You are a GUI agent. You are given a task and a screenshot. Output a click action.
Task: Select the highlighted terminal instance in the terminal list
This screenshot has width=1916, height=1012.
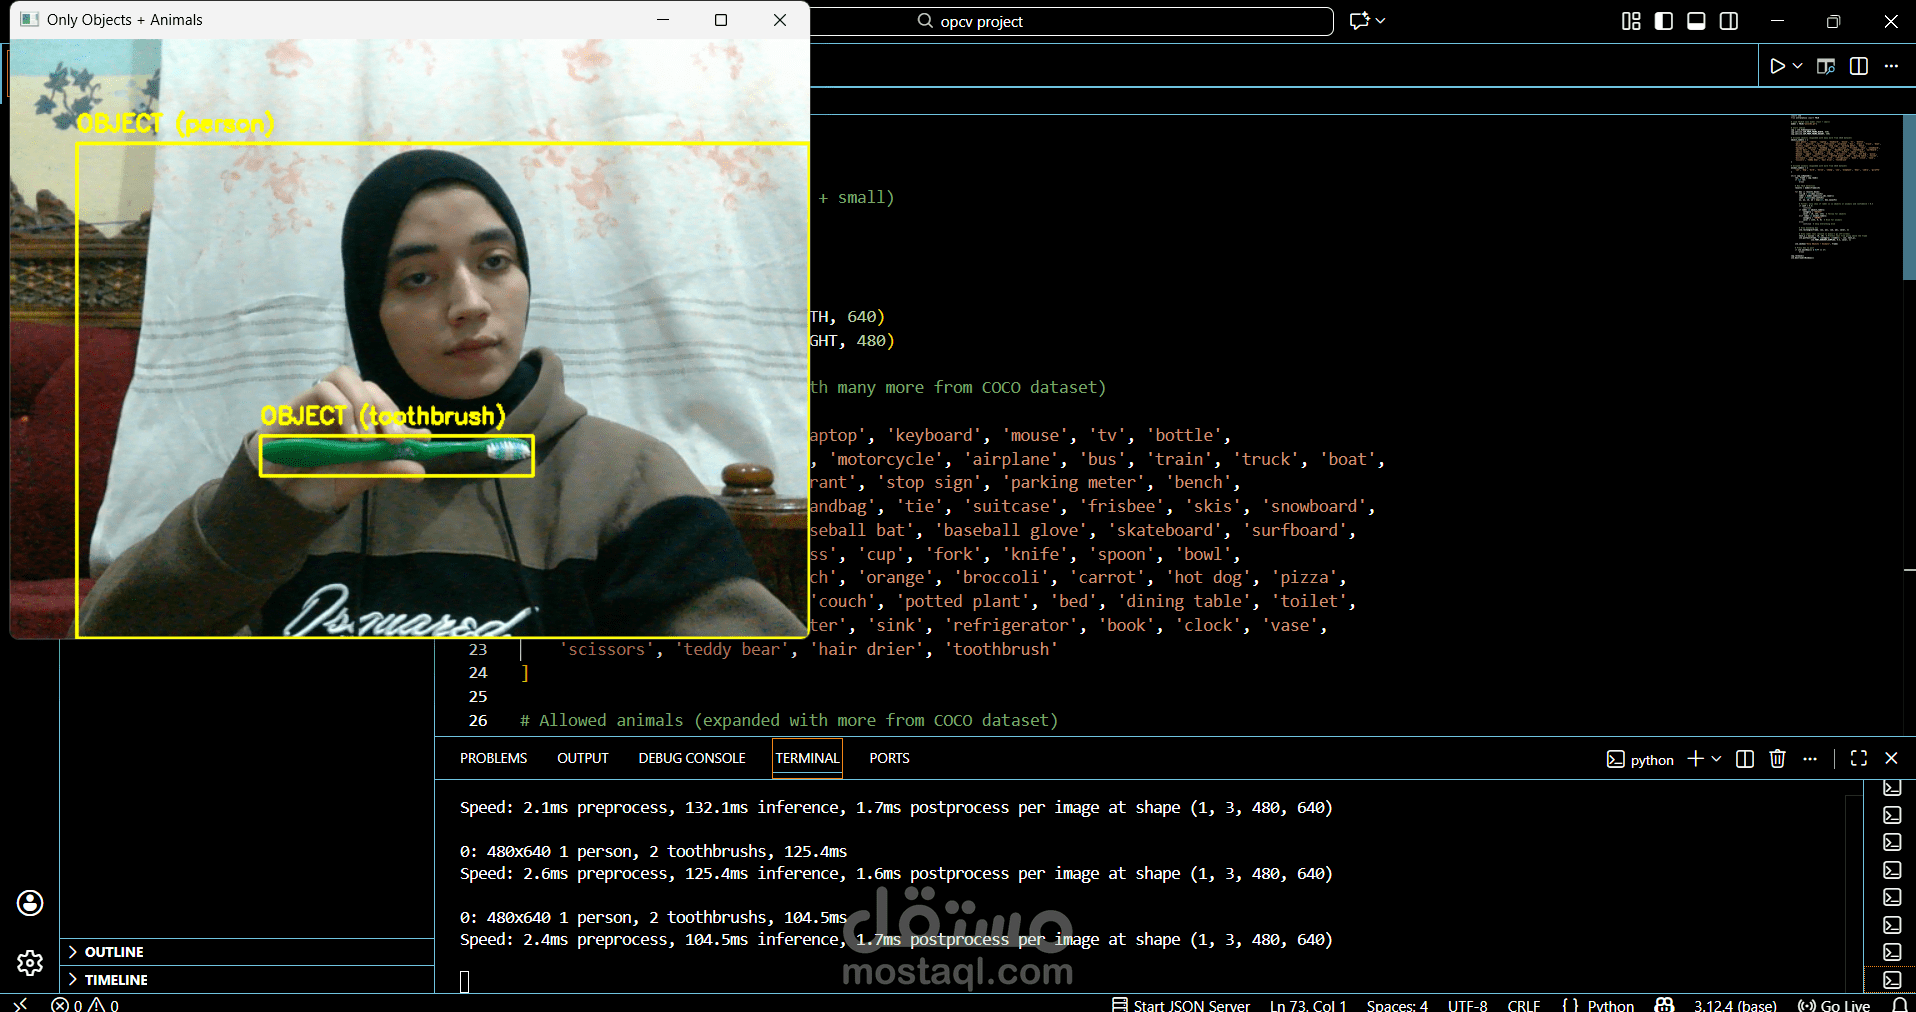(x=1892, y=980)
